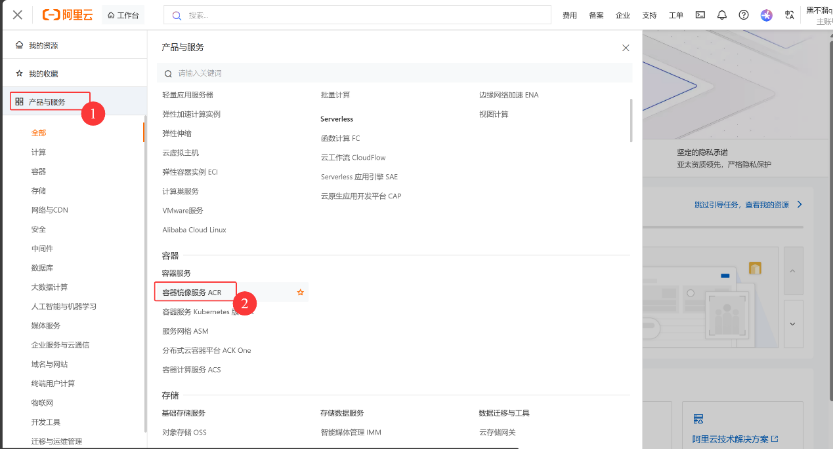Open 函数计算 FC link

point(341,138)
